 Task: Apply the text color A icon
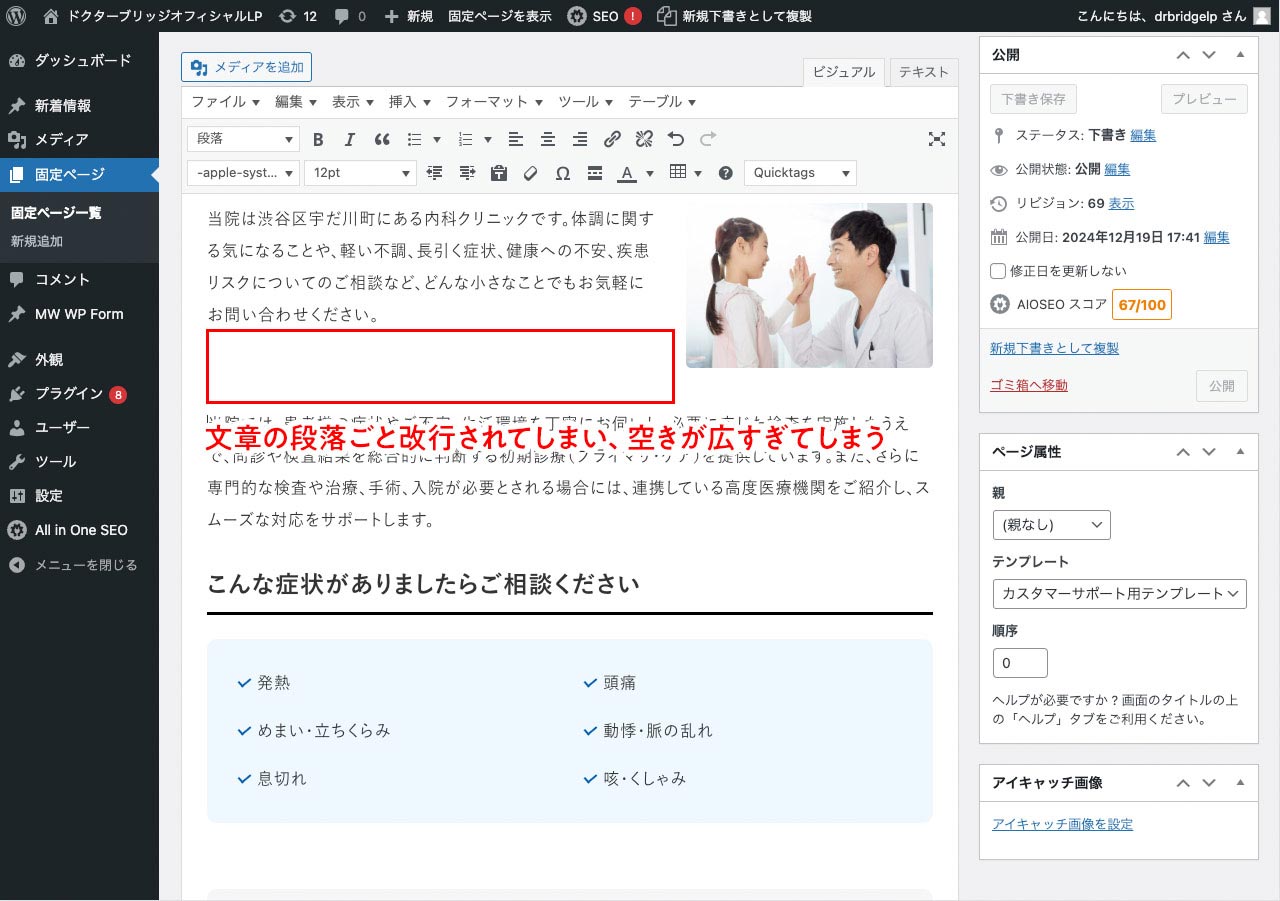627,173
